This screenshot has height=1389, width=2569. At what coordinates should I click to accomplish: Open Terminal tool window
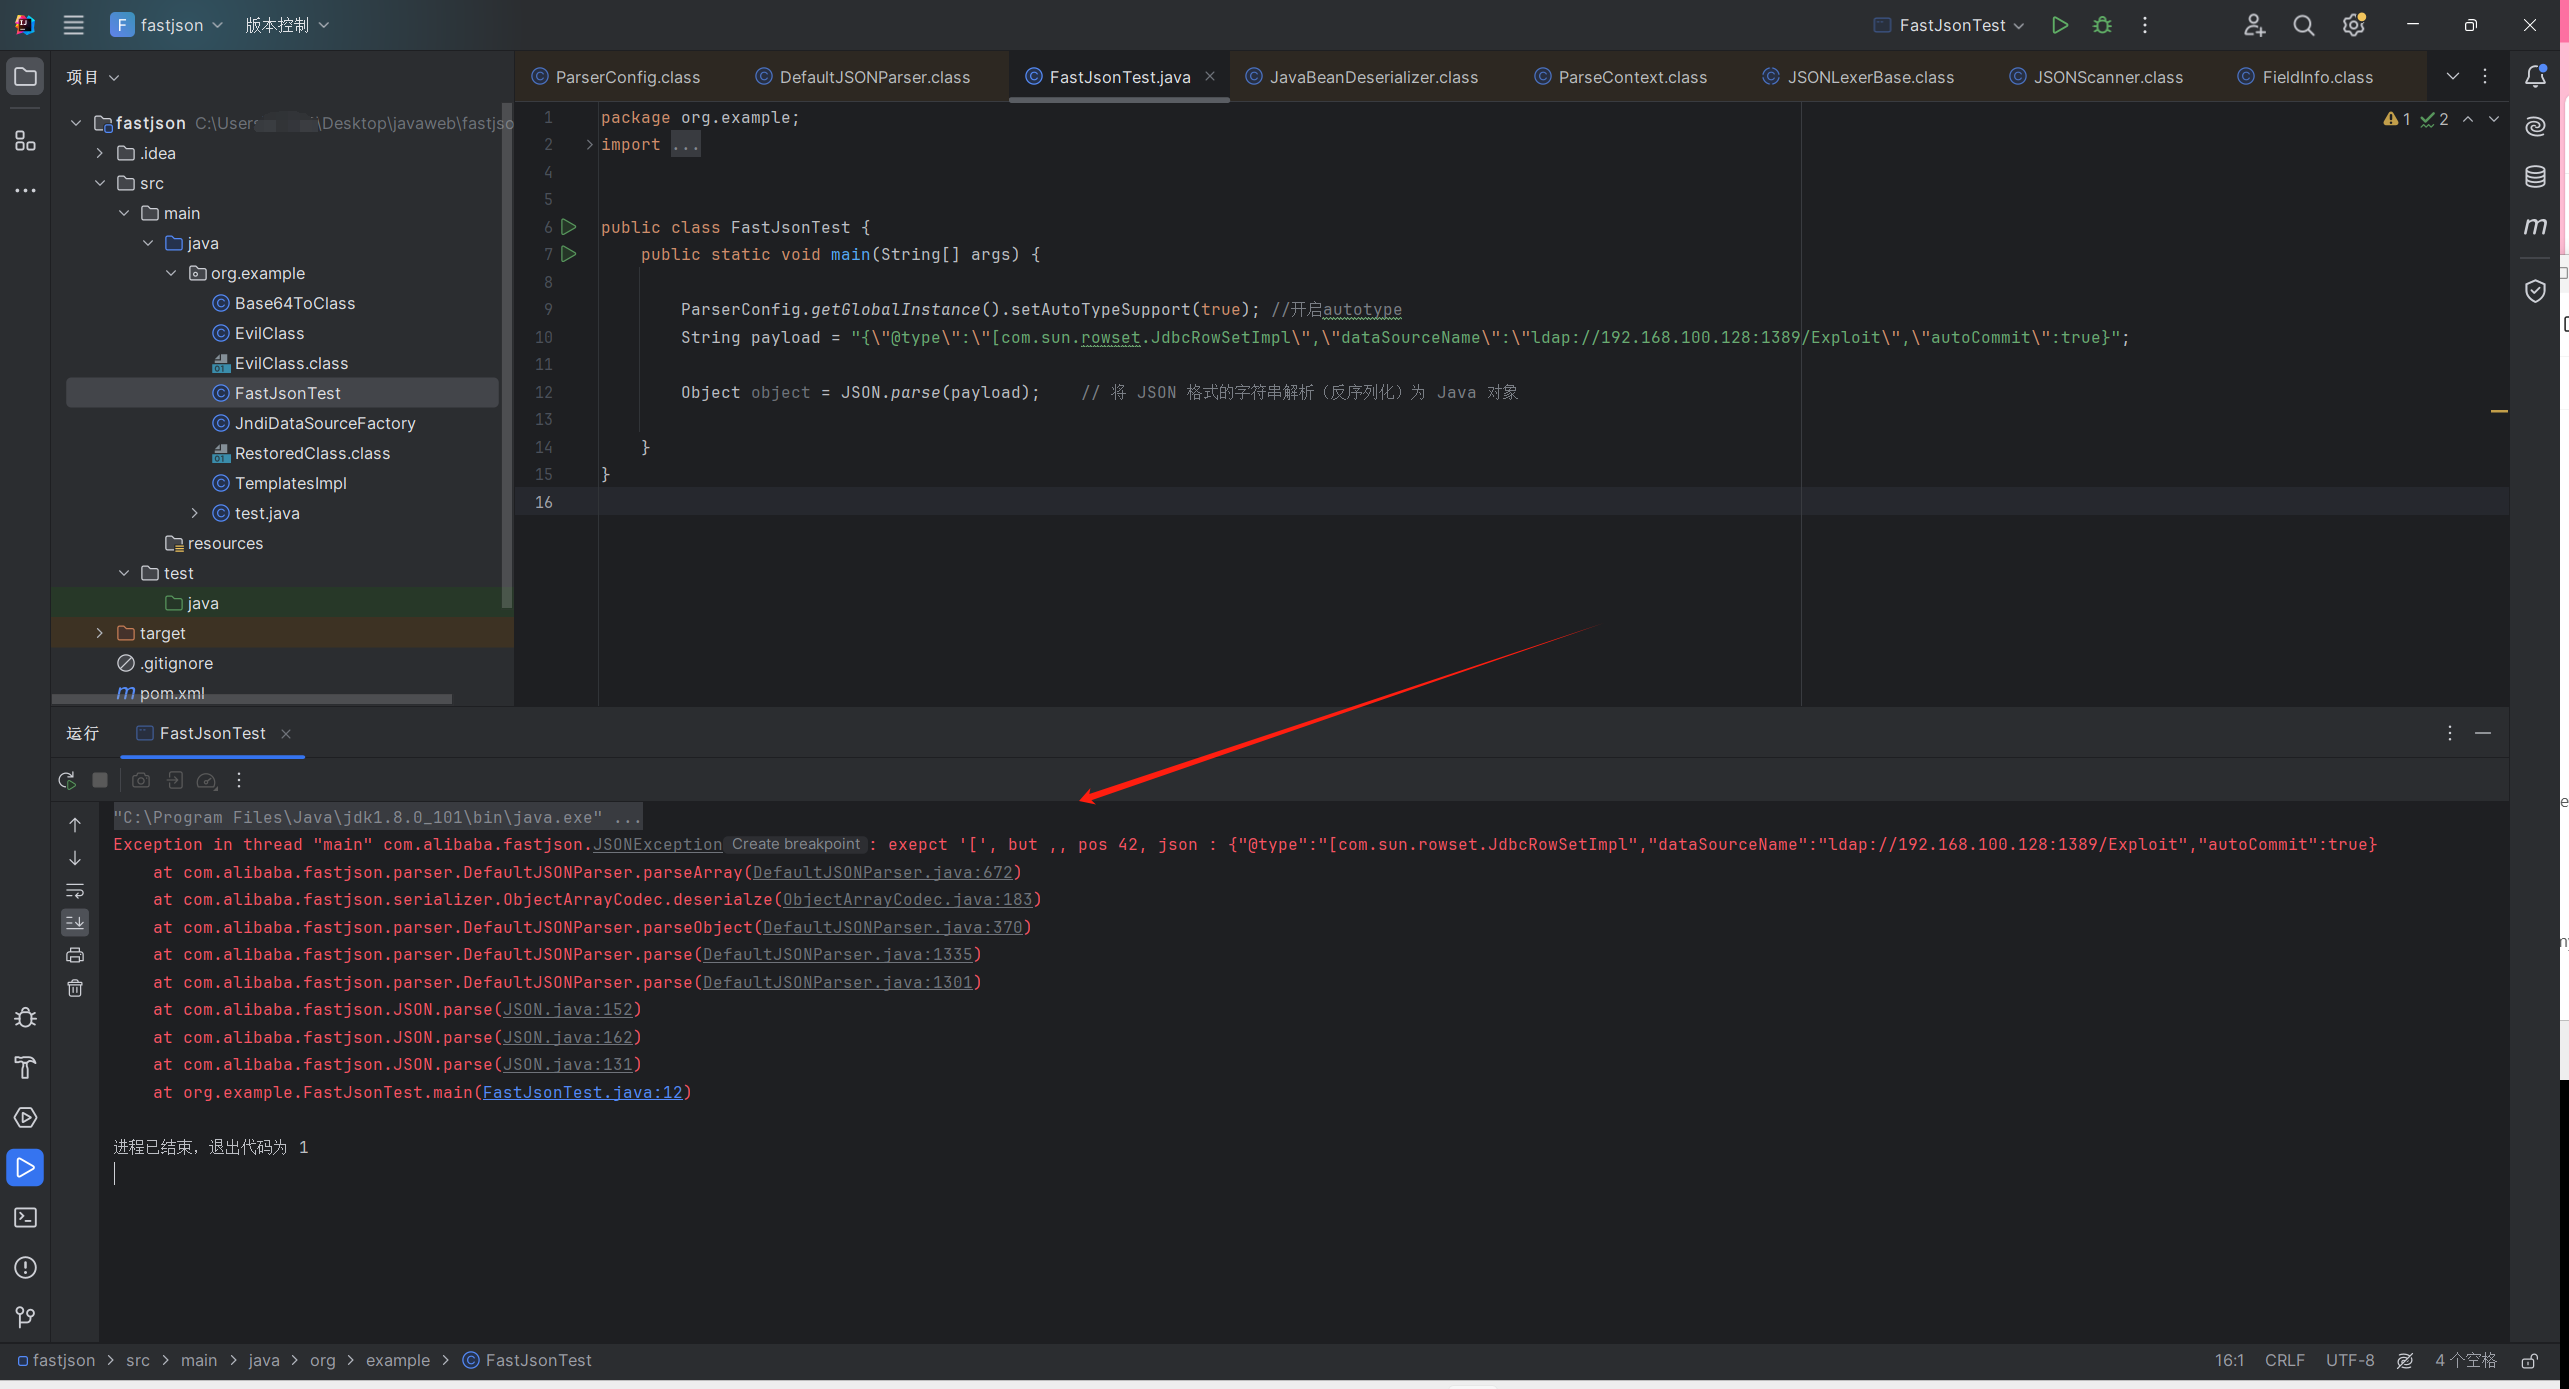pyautogui.click(x=25, y=1218)
